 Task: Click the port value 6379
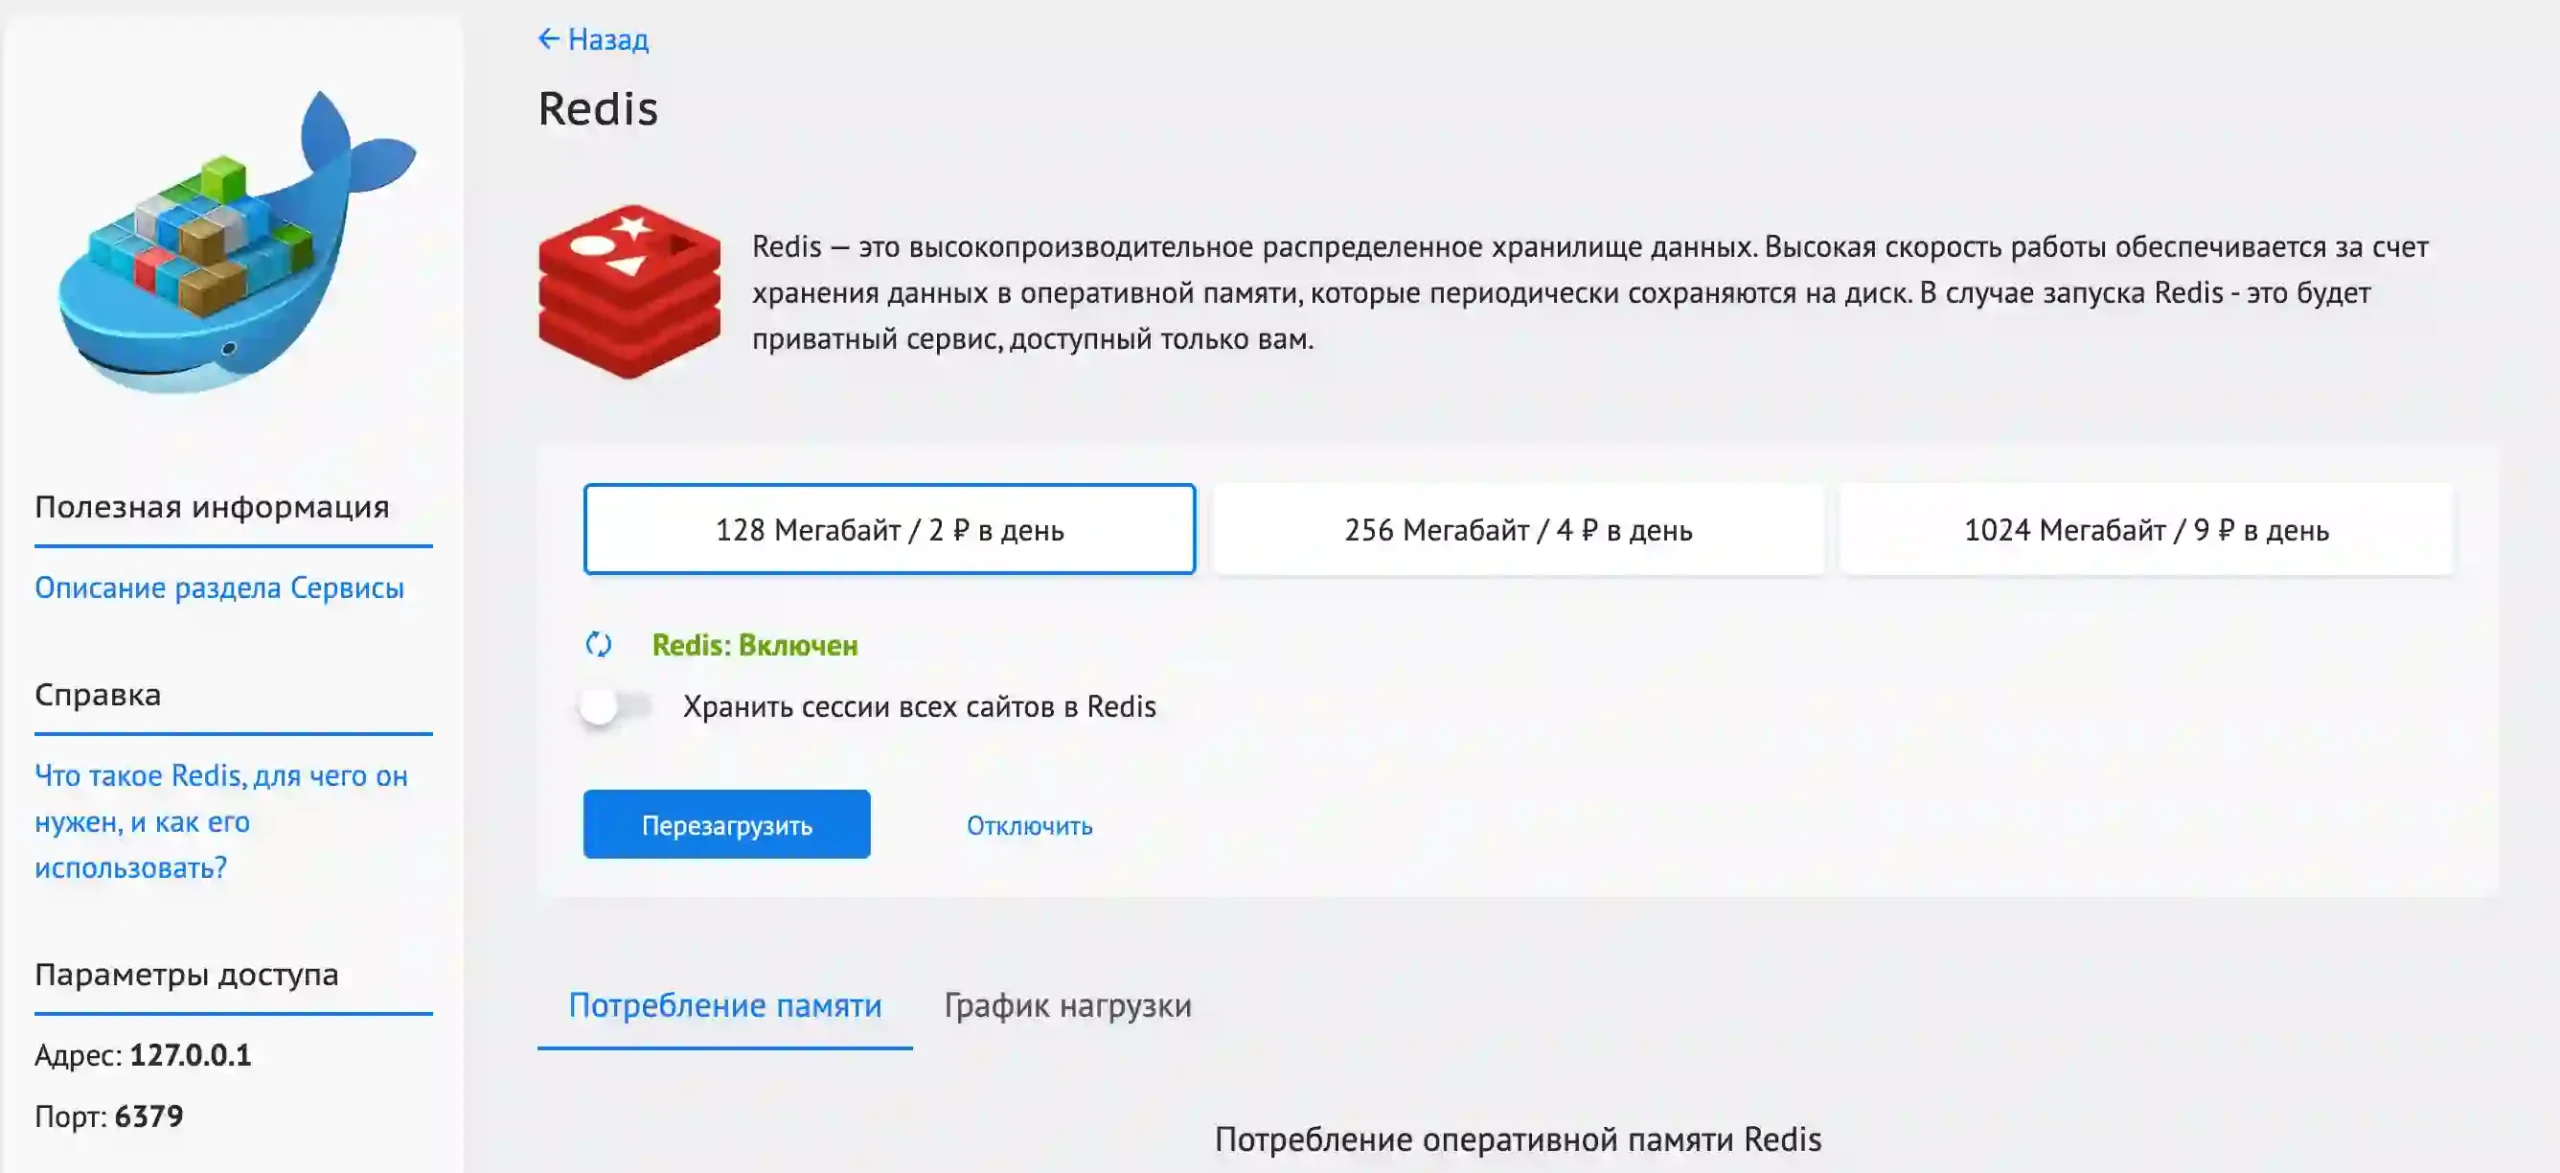point(149,1115)
